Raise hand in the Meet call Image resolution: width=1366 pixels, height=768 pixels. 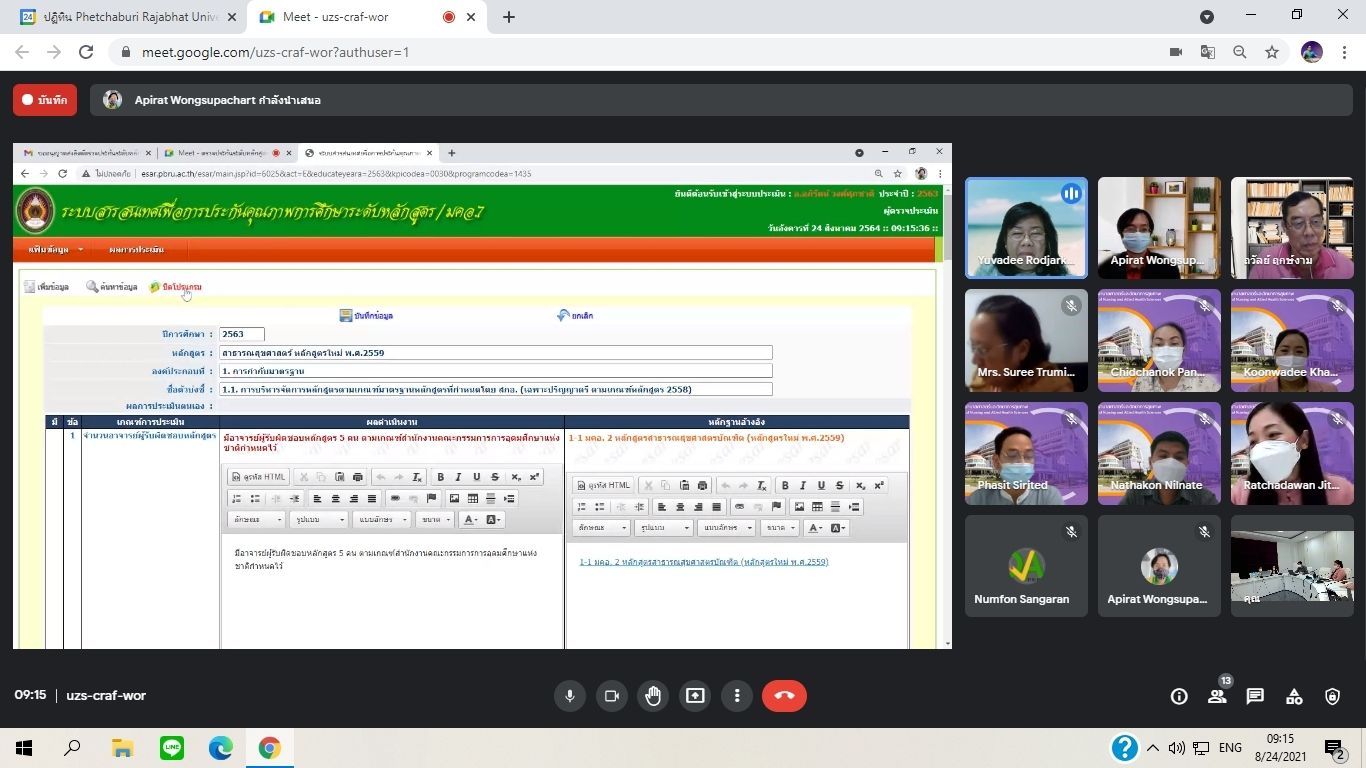click(x=653, y=696)
